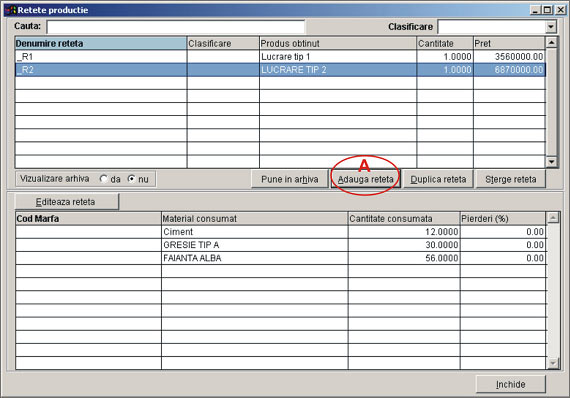Click the 'Lucrare tip 1' product cell

[338, 57]
